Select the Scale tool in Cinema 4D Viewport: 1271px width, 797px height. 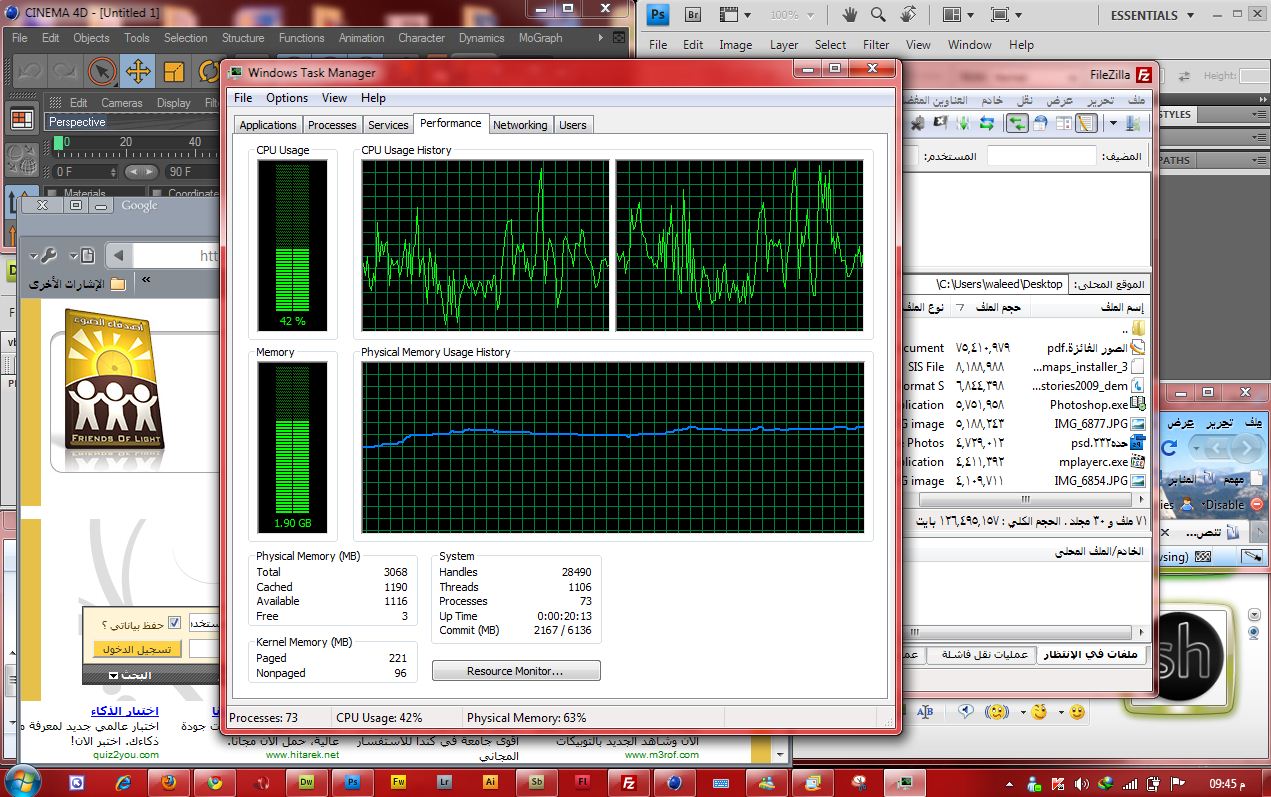(173, 71)
